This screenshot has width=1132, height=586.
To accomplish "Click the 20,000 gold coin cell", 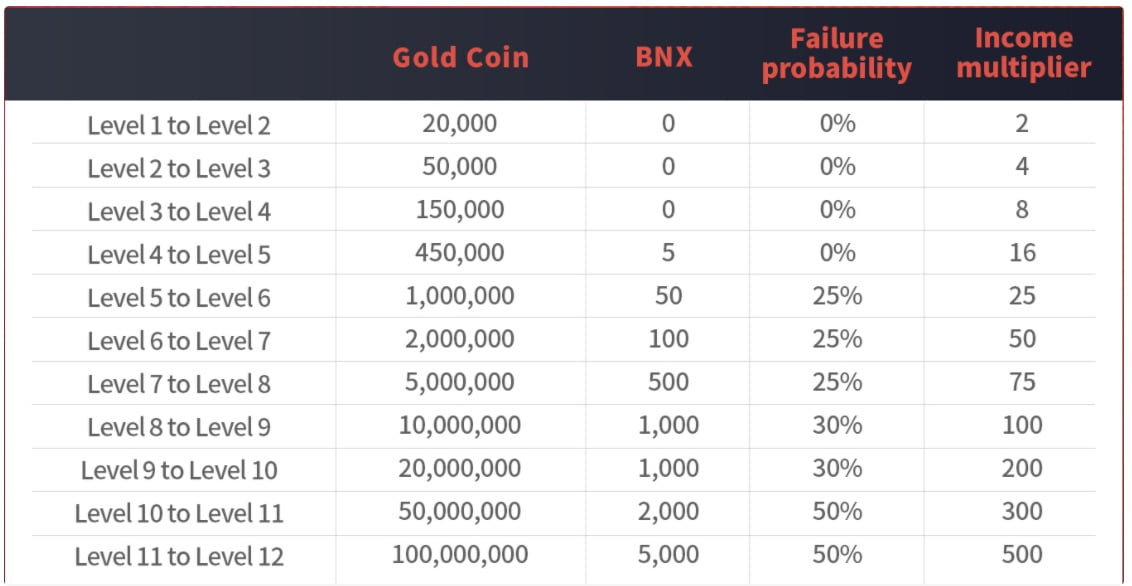I will click(x=460, y=124).
